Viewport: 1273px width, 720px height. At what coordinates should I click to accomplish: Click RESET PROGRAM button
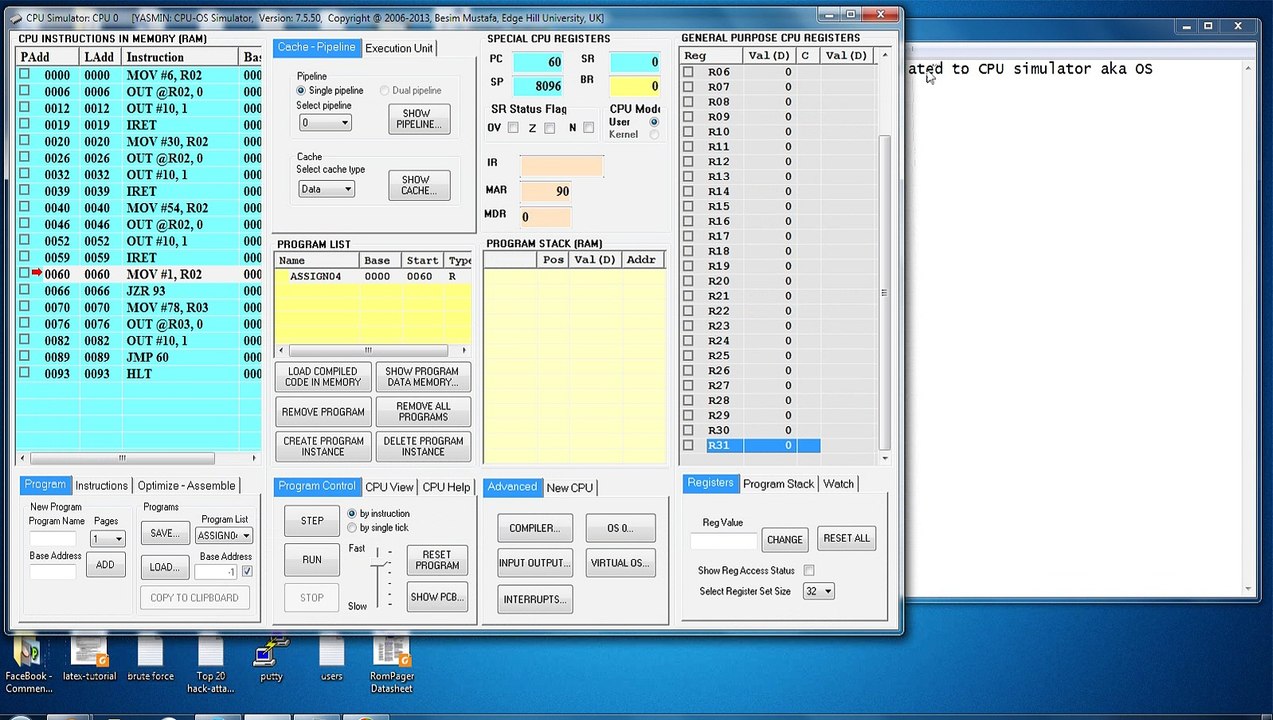(437, 560)
